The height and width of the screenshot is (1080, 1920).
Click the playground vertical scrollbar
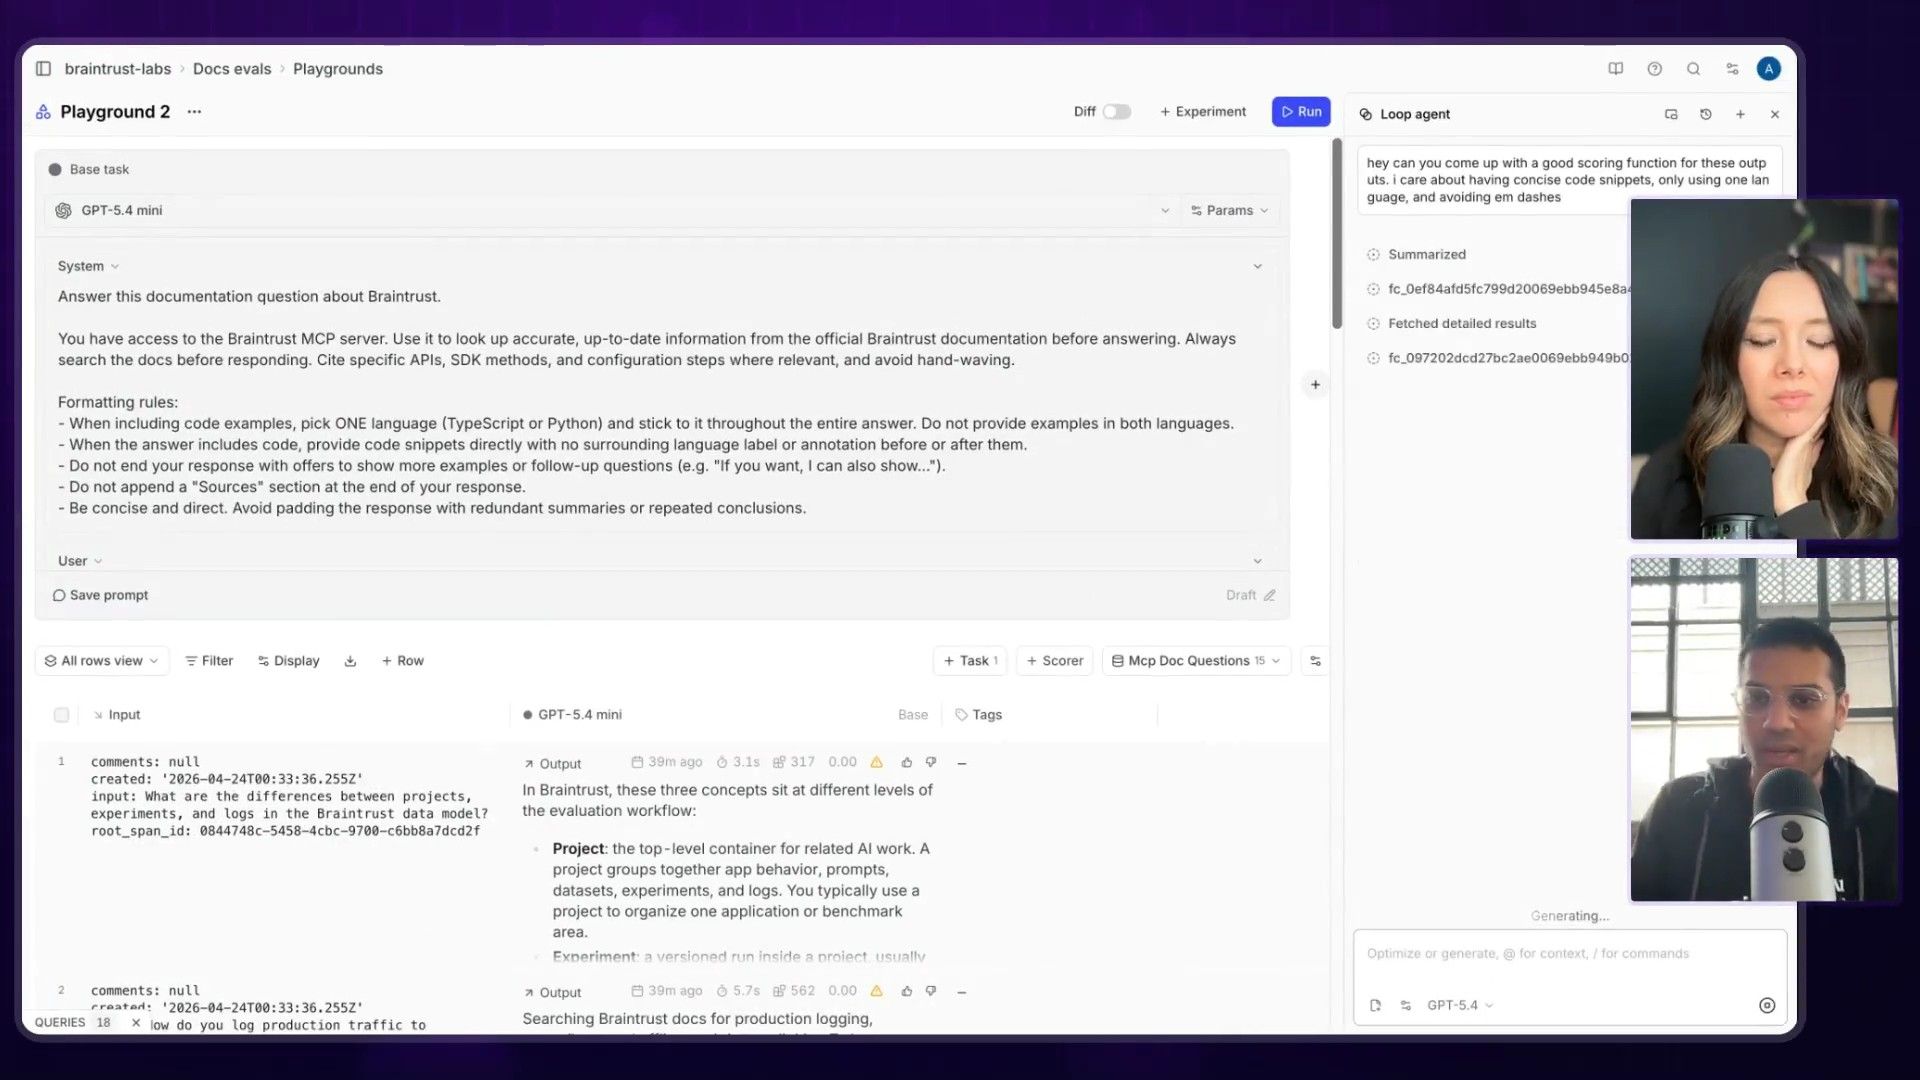tap(1337, 234)
